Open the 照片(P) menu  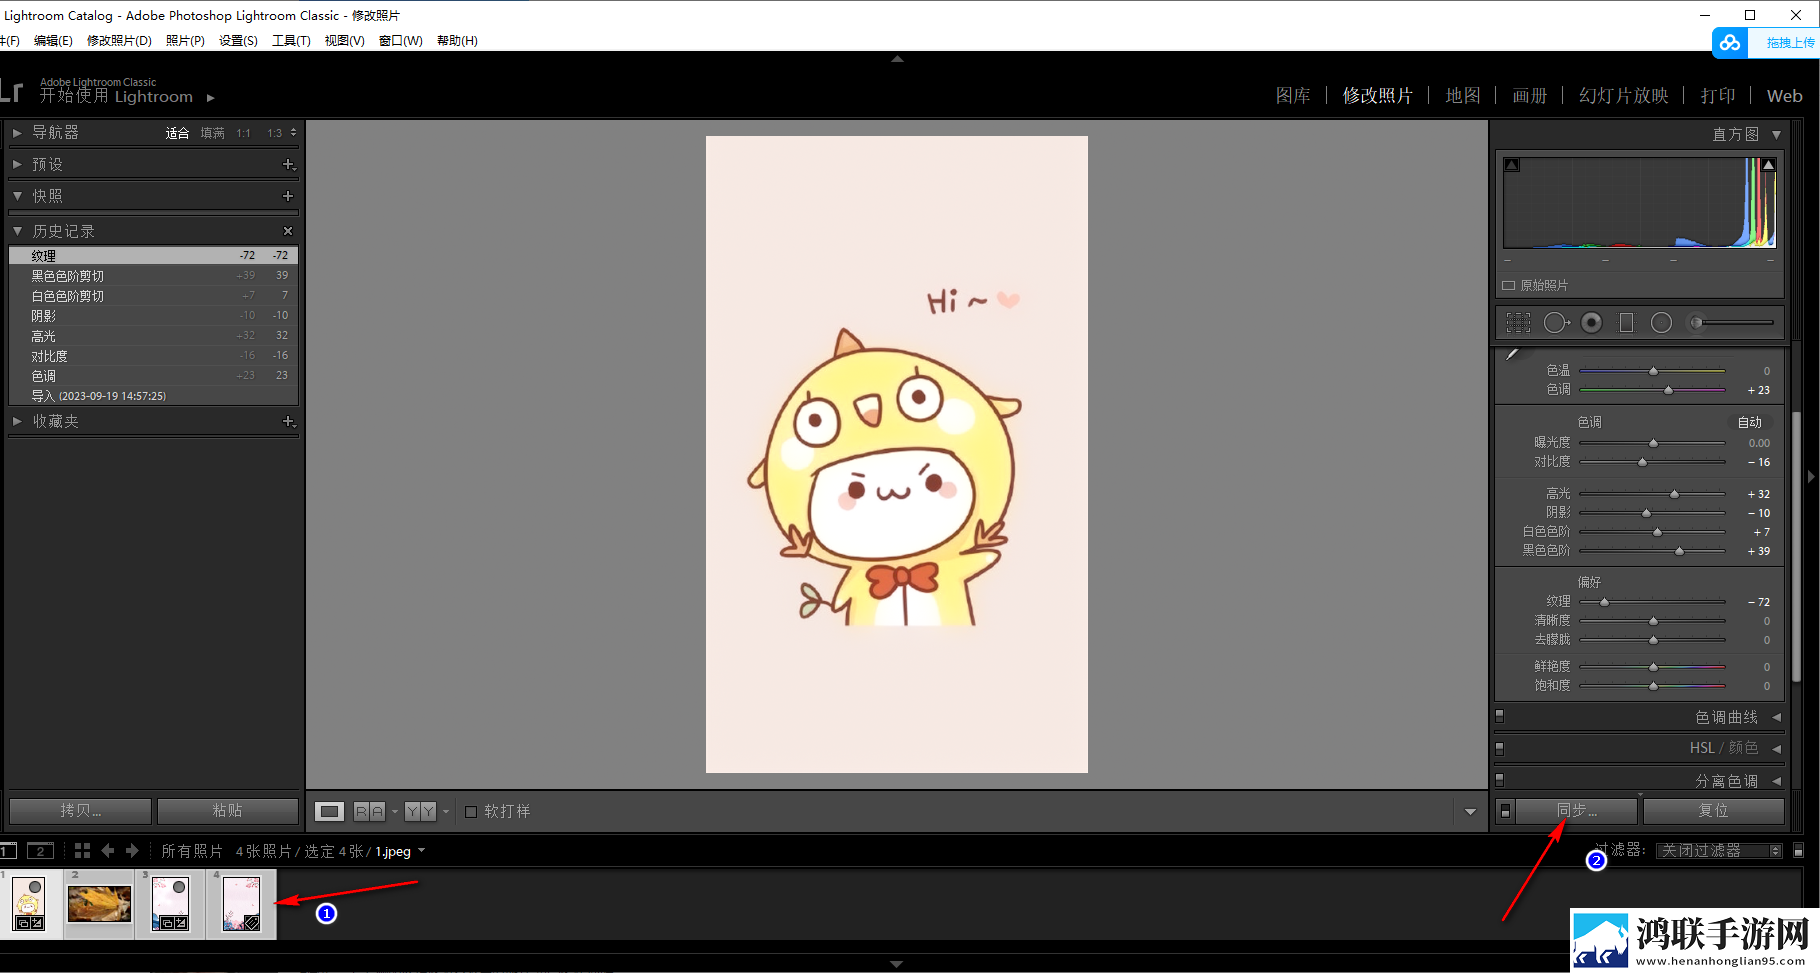point(185,41)
